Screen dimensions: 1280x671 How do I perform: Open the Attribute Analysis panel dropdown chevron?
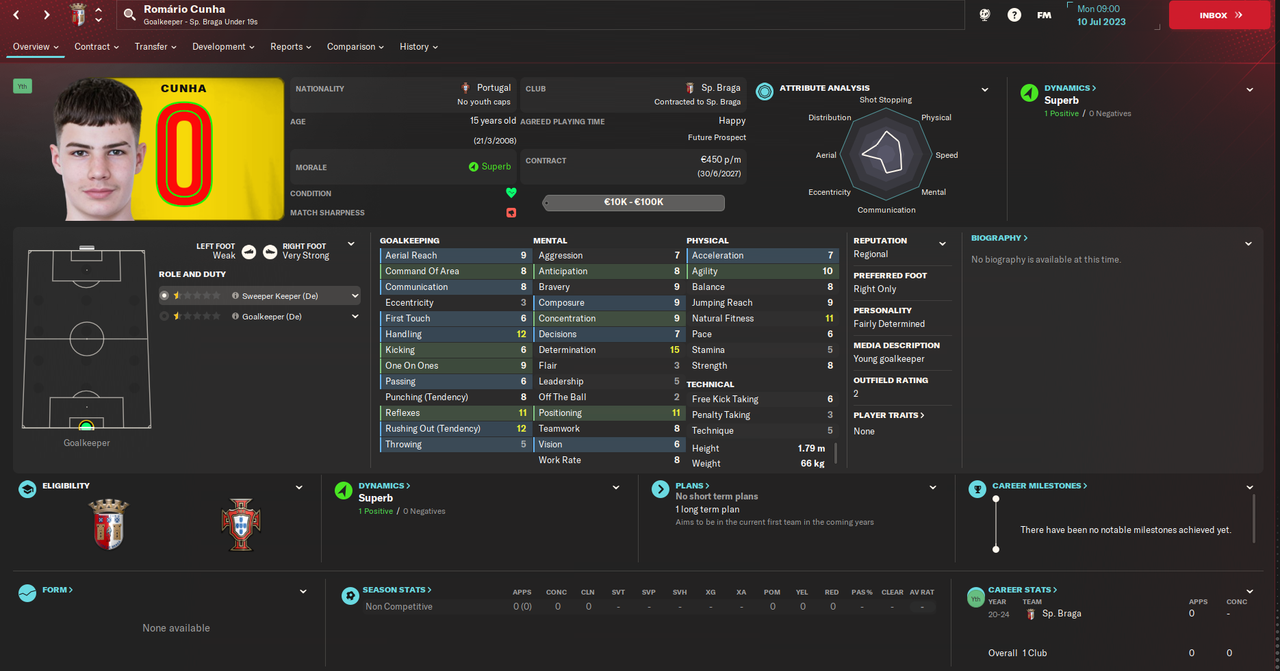coord(985,90)
